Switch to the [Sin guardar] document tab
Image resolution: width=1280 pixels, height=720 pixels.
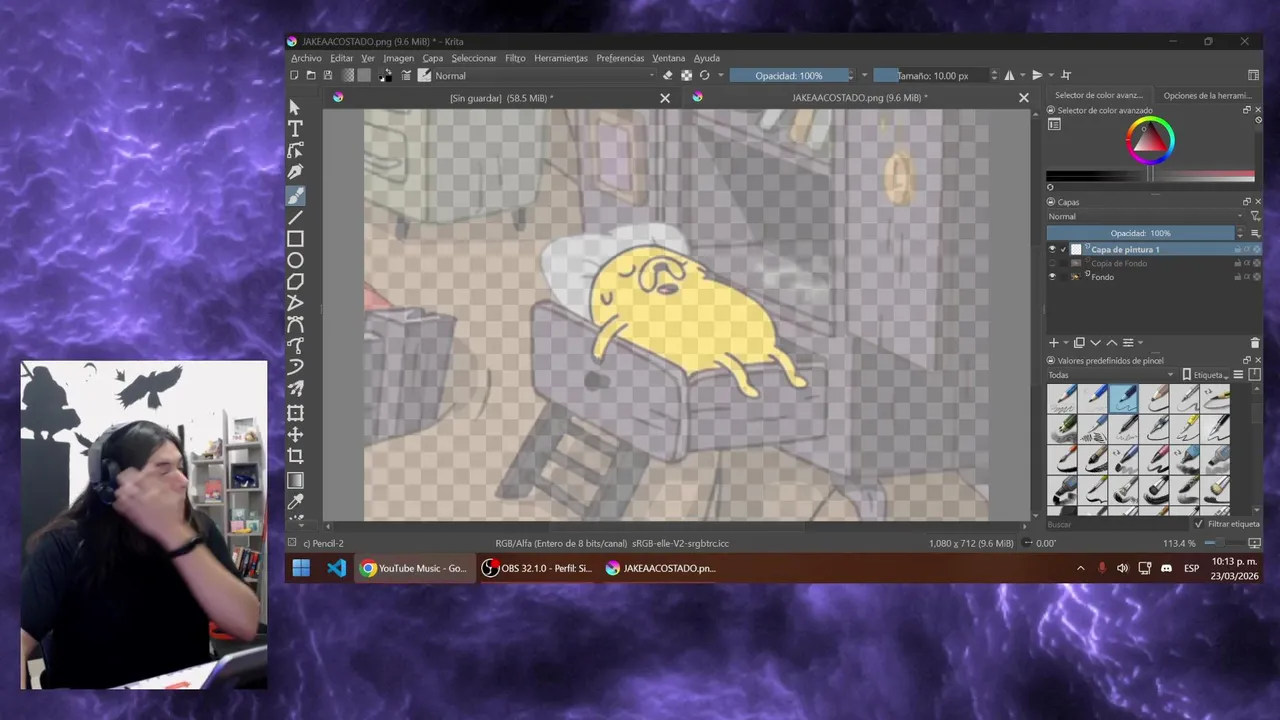point(501,98)
